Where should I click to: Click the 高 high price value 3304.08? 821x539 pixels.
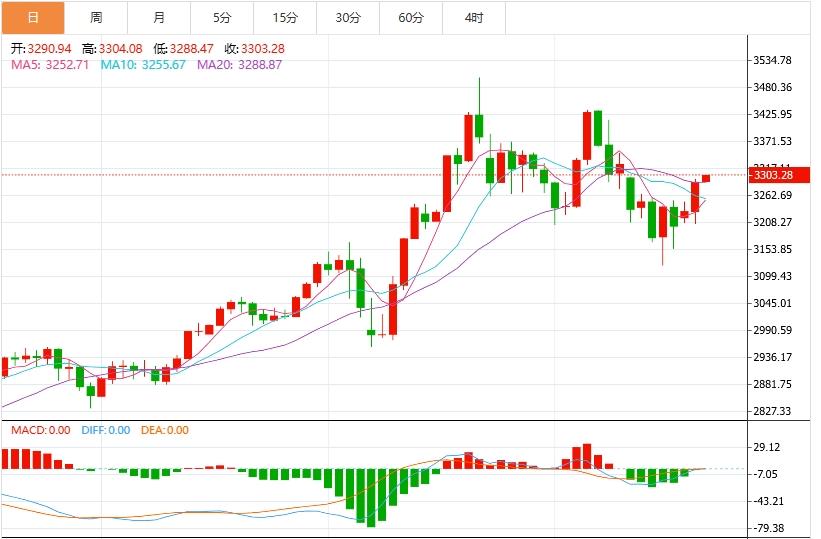(119, 48)
